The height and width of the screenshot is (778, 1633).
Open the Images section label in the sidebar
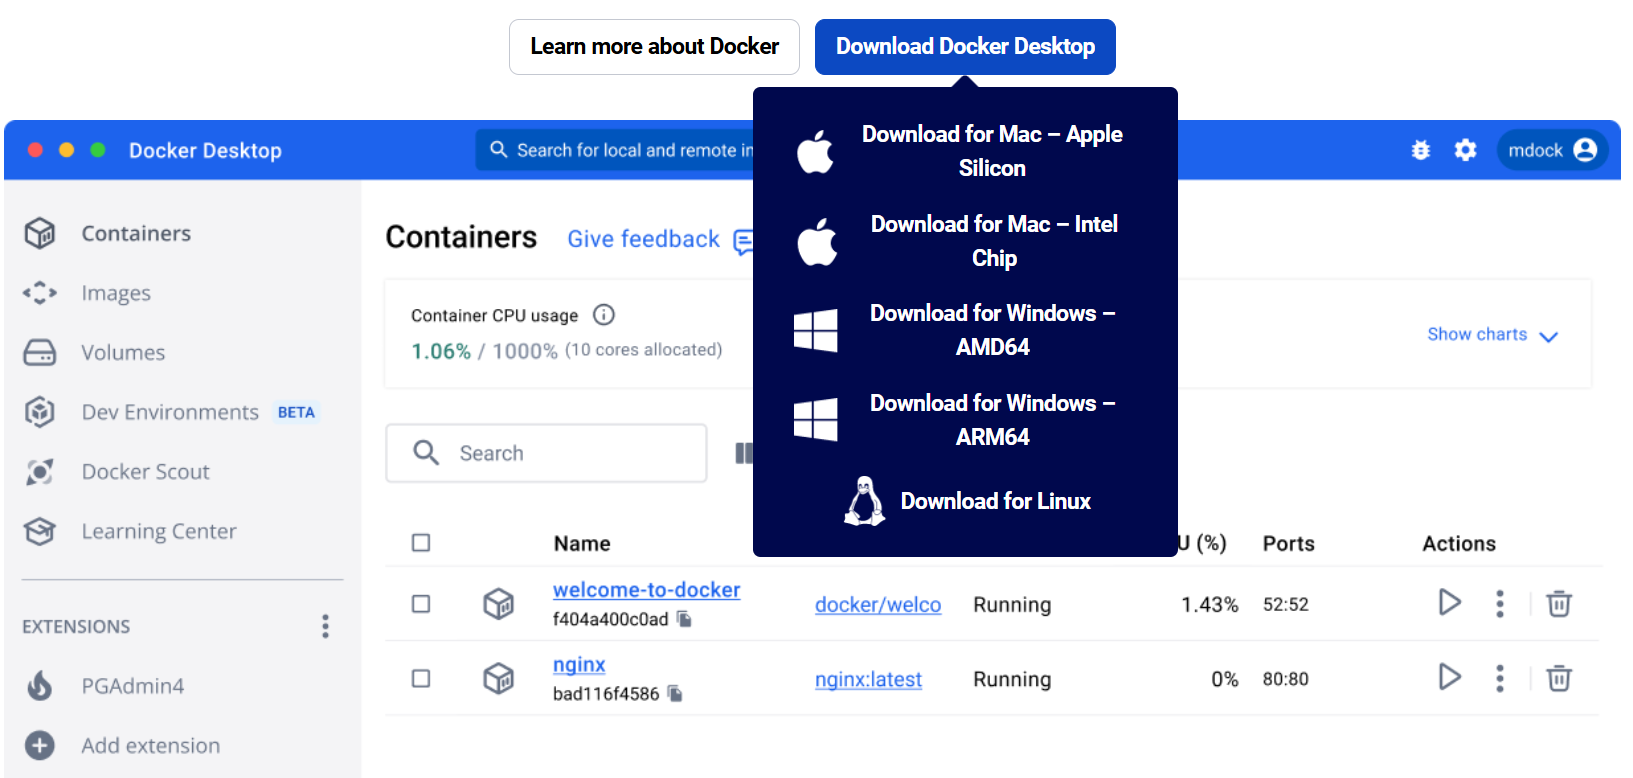116,293
